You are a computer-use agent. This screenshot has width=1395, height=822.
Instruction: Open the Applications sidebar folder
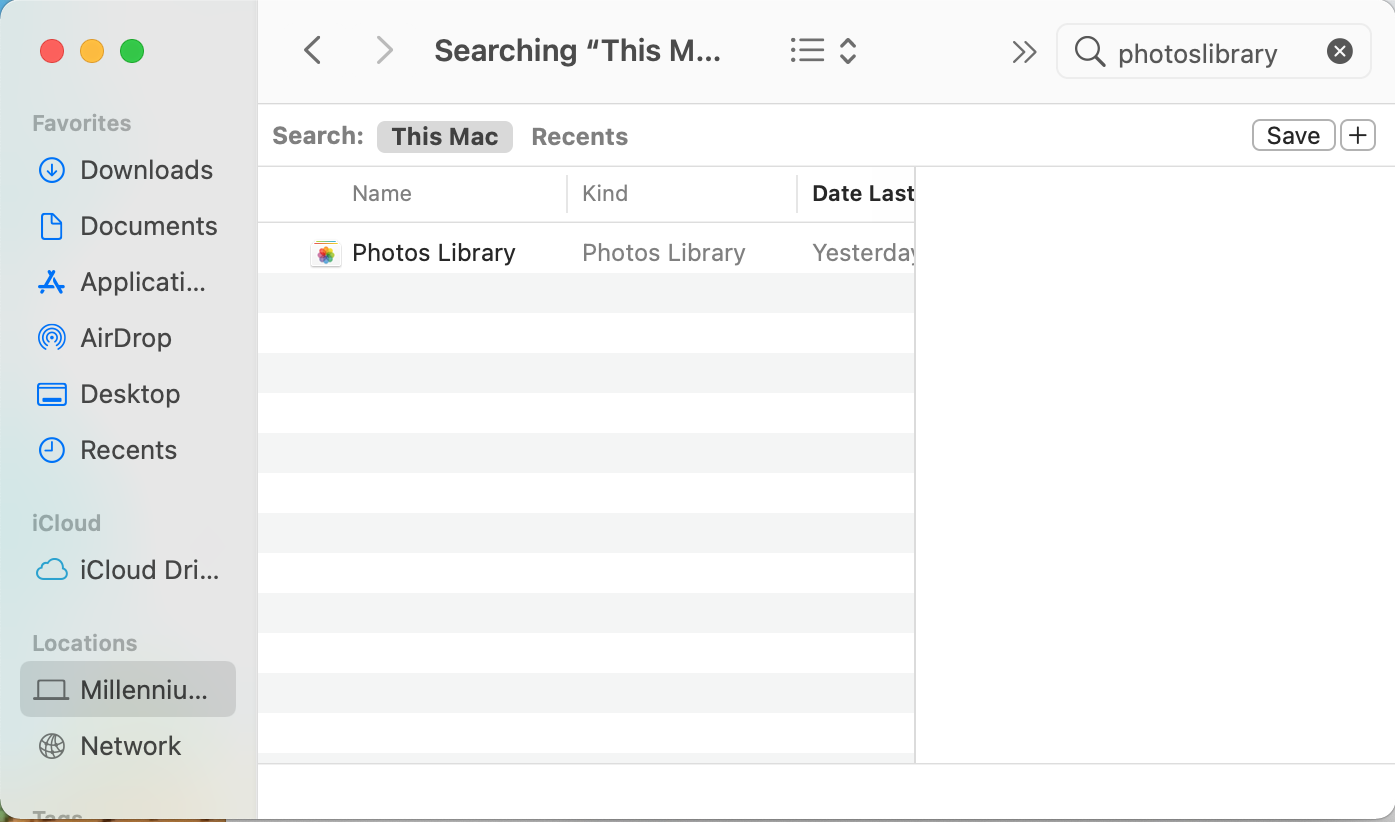tap(142, 282)
